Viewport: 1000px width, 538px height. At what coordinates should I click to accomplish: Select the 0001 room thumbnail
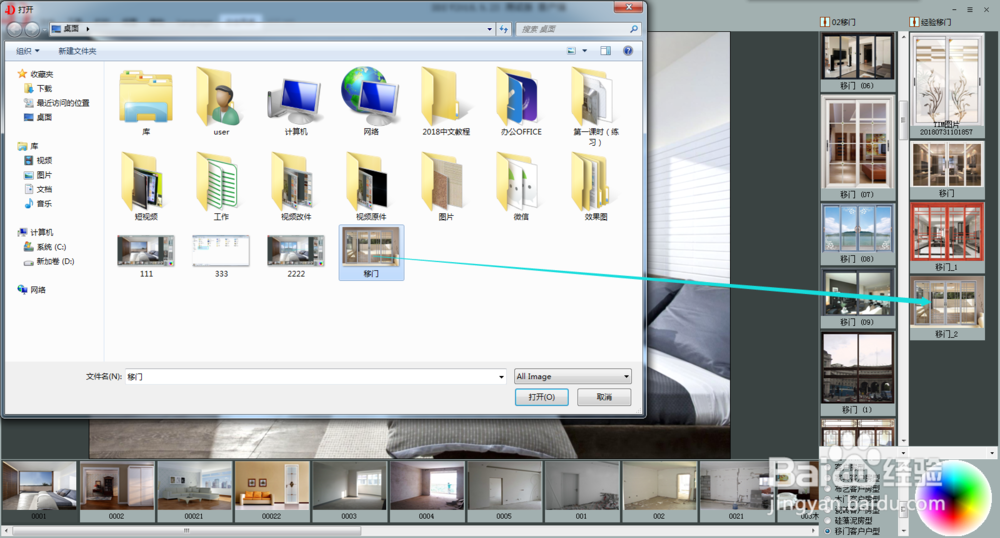click(x=40, y=491)
